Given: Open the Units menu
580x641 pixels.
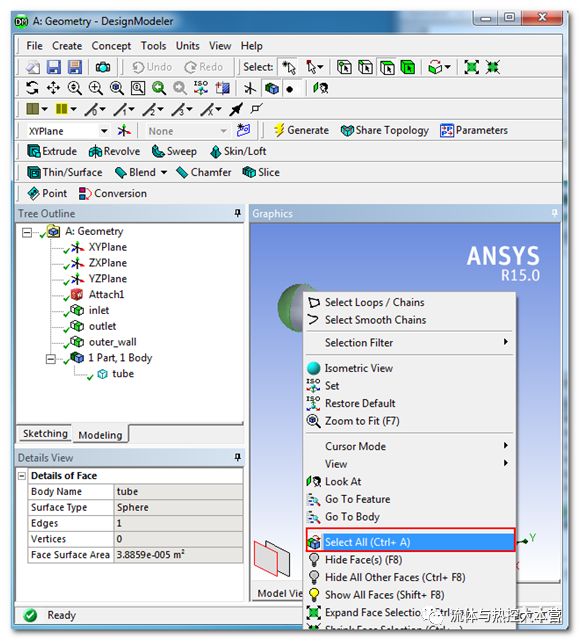Looking at the screenshot, I should pos(188,46).
